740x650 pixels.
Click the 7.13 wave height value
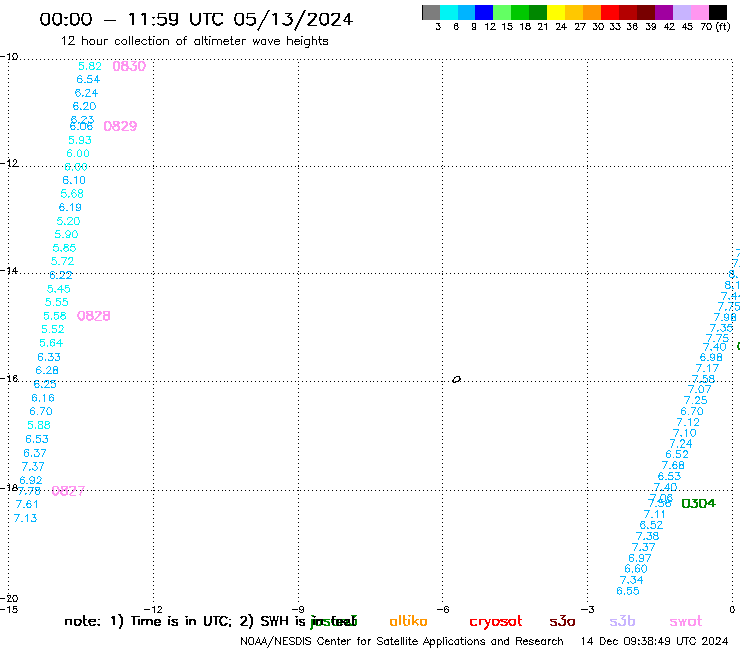(x=25, y=518)
